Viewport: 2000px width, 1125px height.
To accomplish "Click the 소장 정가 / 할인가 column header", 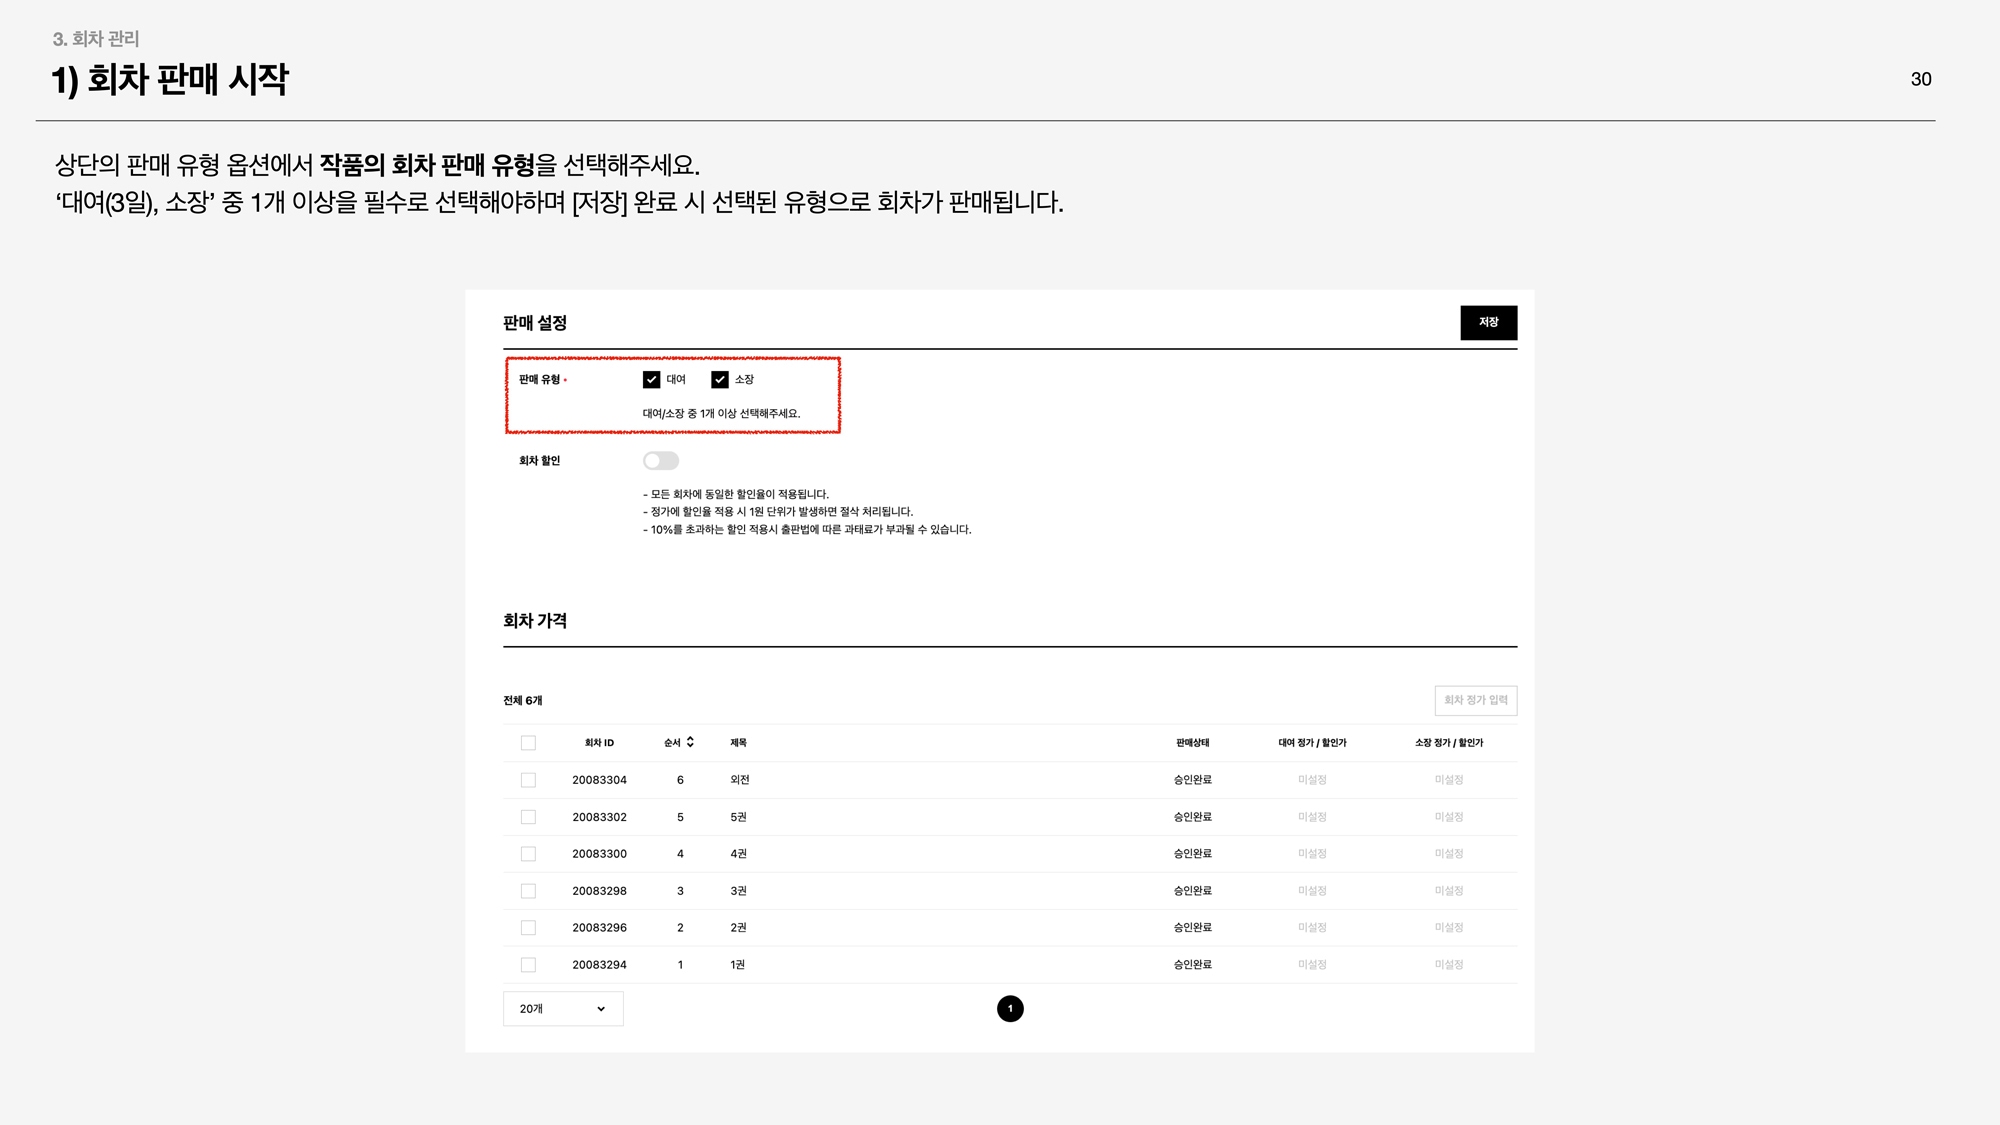I will pos(1449,743).
